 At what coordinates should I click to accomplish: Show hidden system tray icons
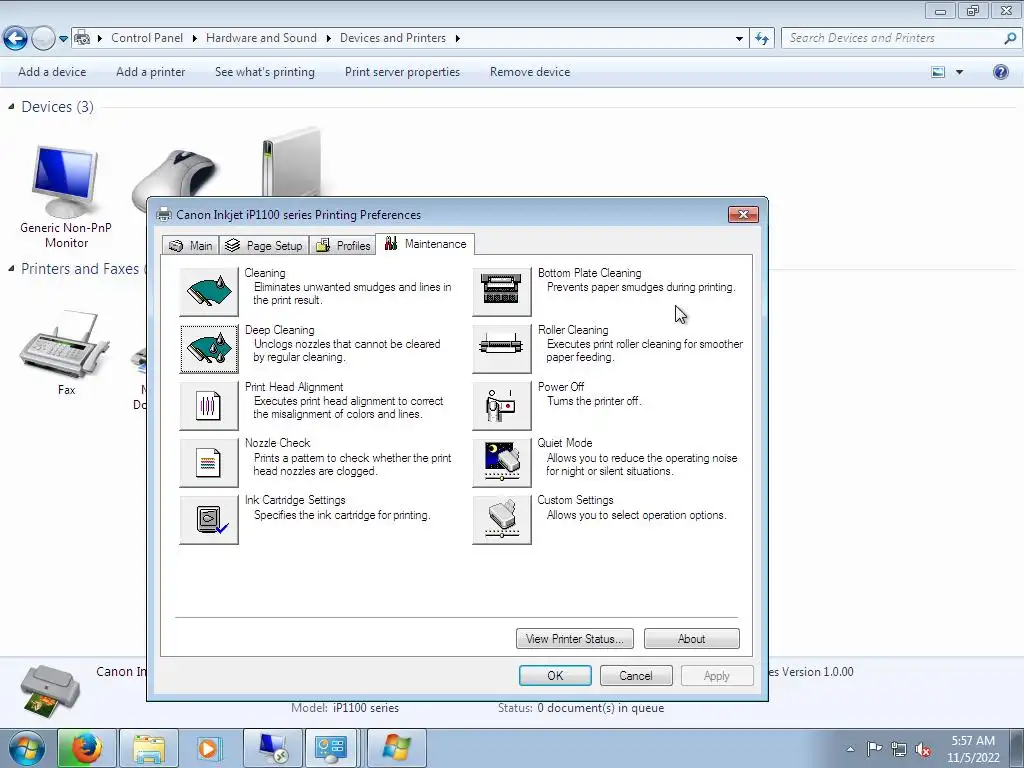click(x=850, y=749)
